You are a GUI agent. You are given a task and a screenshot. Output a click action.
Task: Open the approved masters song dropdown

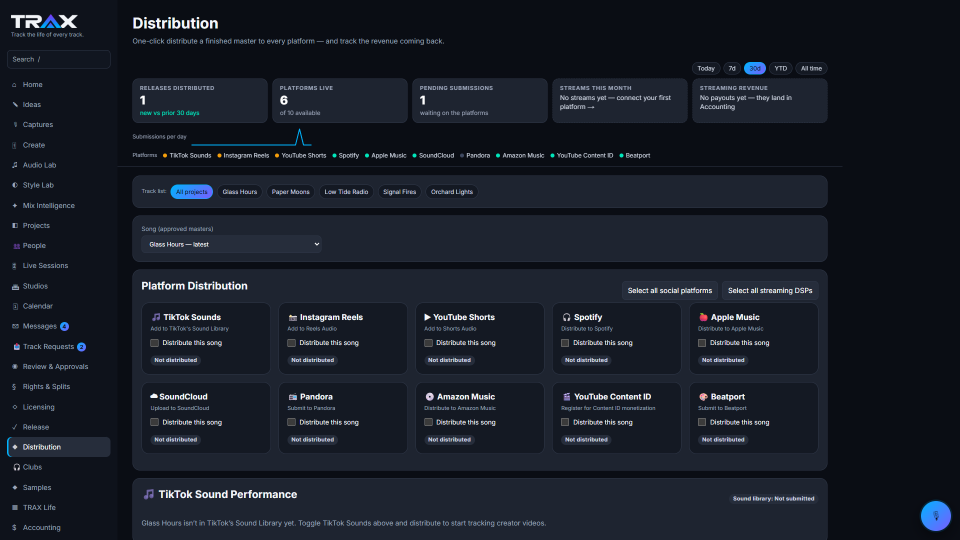[x=231, y=244]
